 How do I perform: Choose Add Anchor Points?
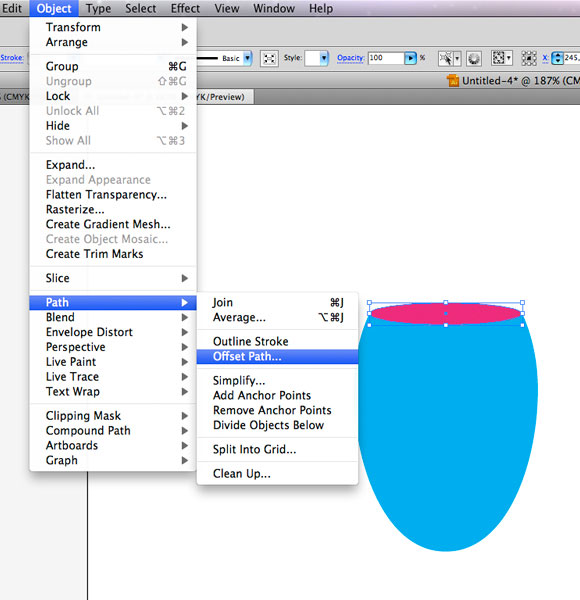[x=277, y=396]
